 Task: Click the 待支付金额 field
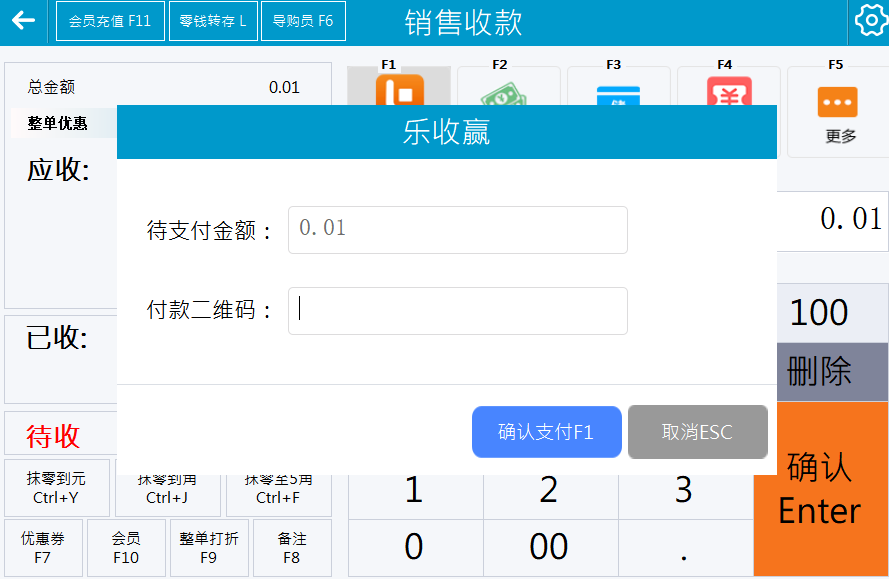pos(458,230)
